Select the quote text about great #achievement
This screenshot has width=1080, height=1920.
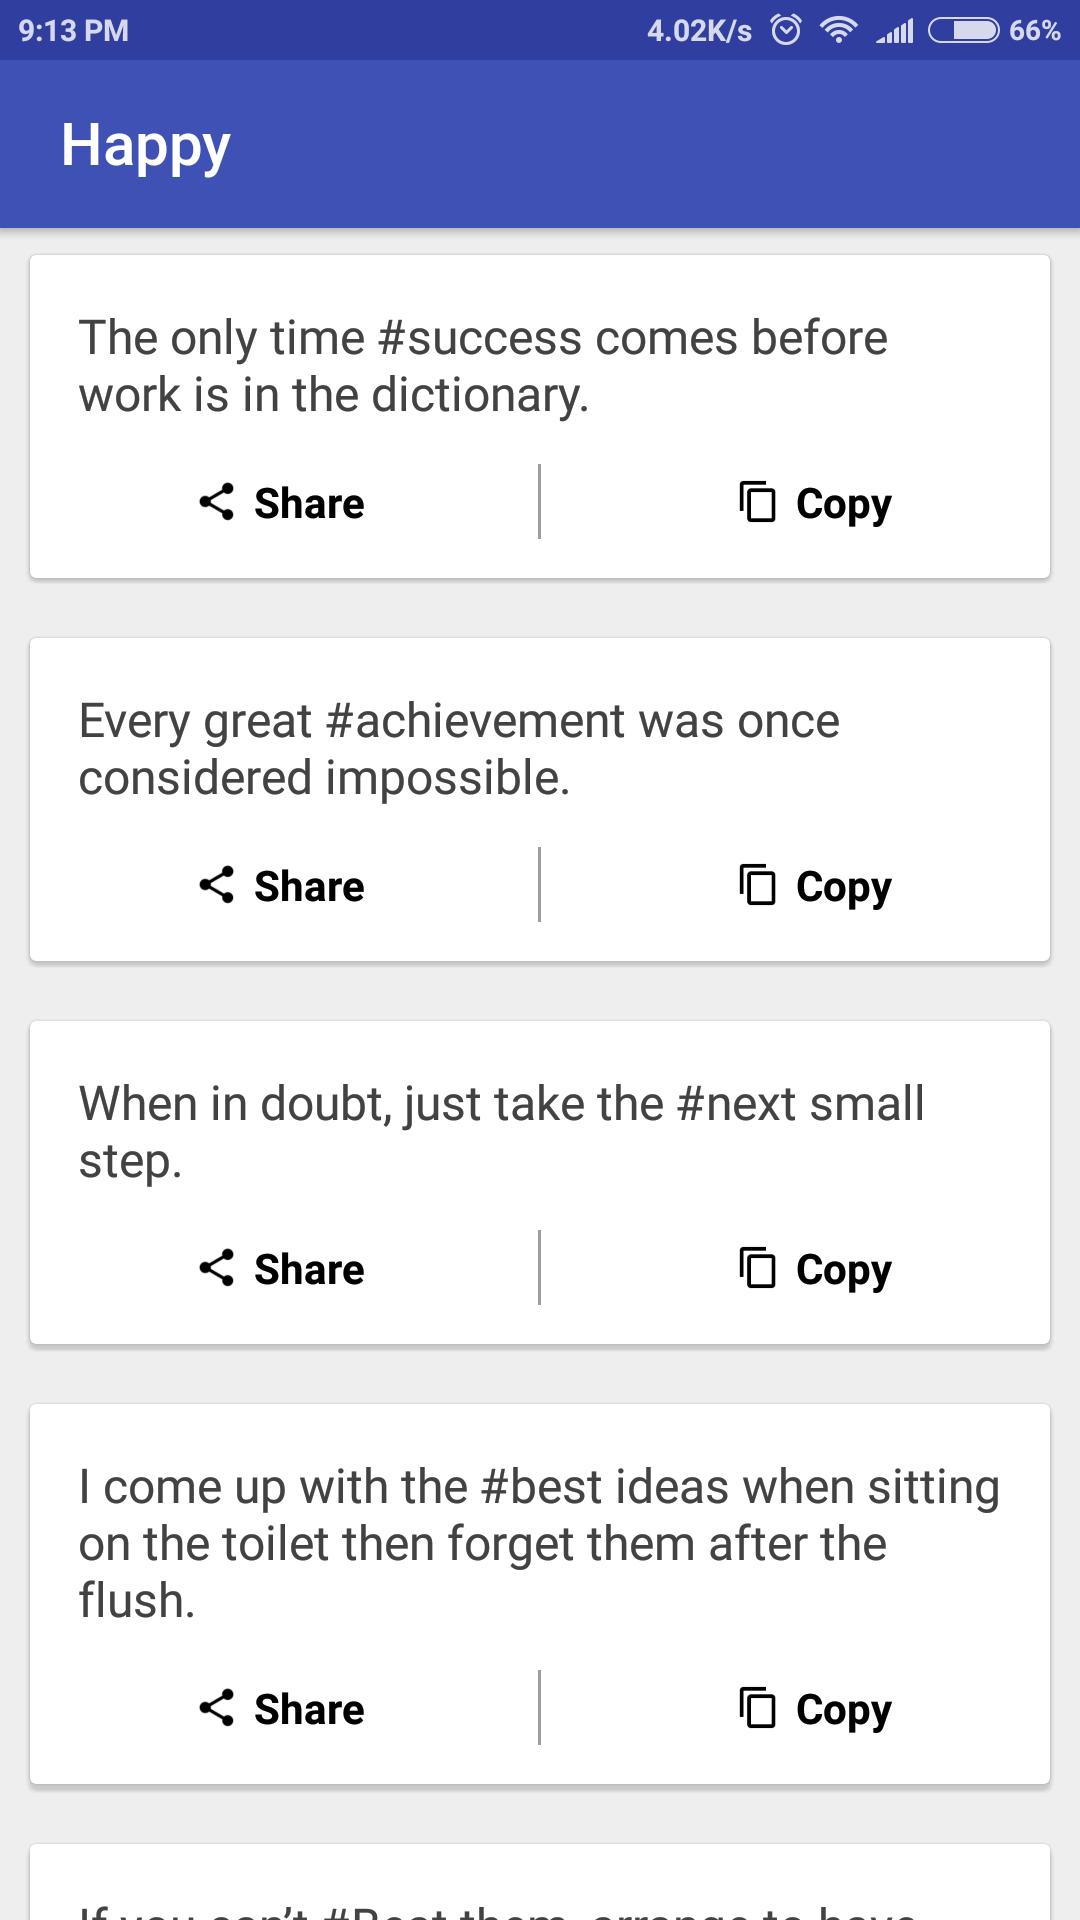[459, 749]
